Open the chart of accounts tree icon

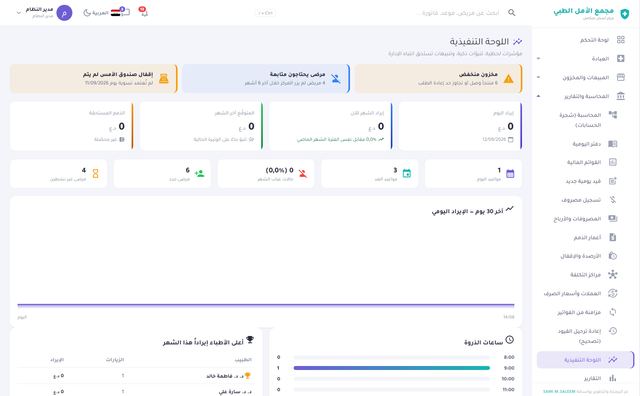tap(613, 115)
